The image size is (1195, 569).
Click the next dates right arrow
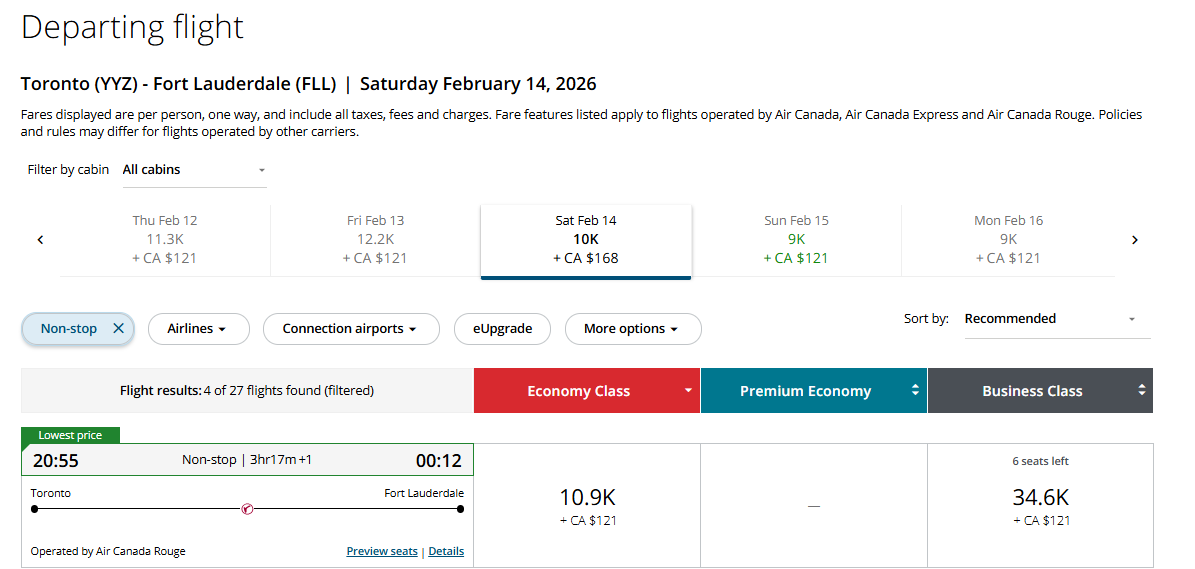pyautogui.click(x=1134, y=240)
